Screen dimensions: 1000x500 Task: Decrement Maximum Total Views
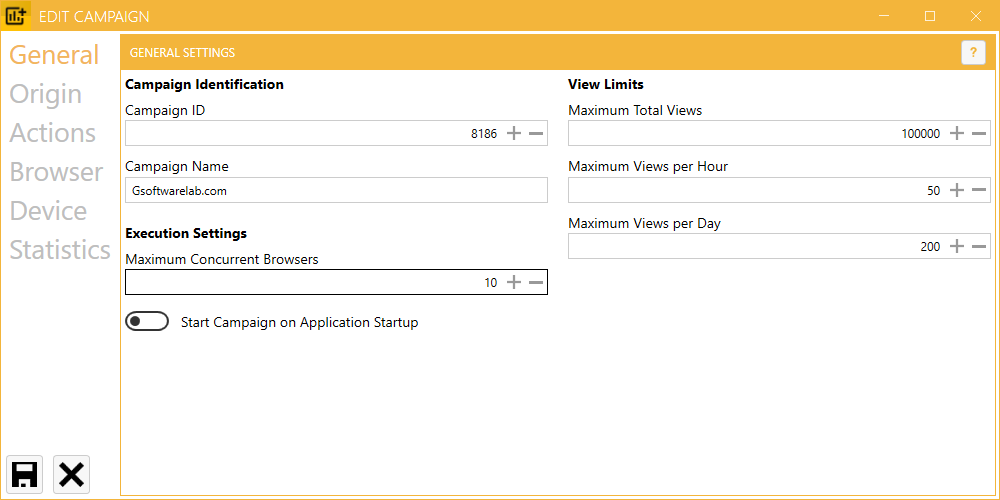tap(979, 133)
